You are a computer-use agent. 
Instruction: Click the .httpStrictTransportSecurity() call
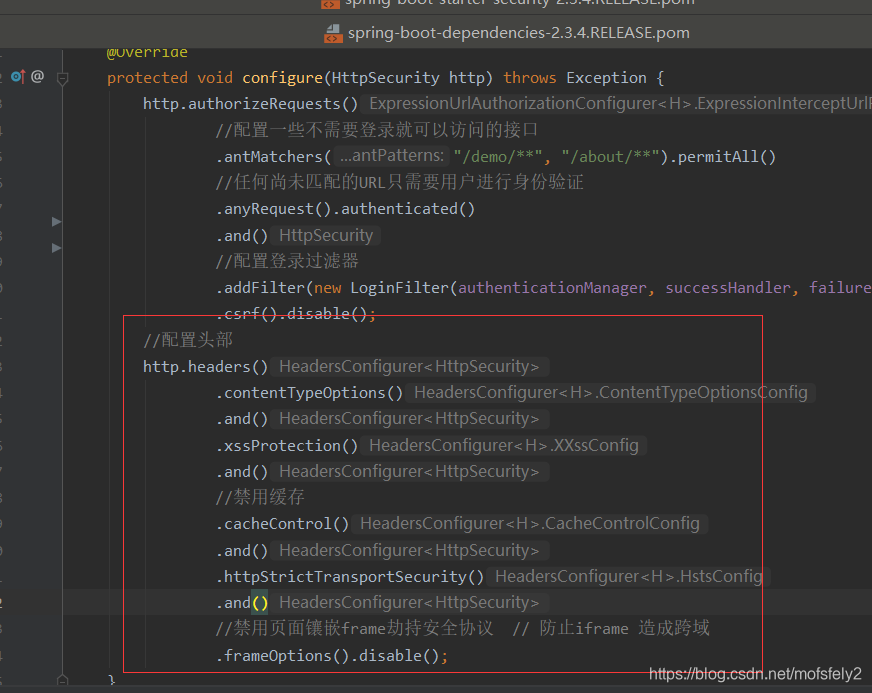coord(350,577)
